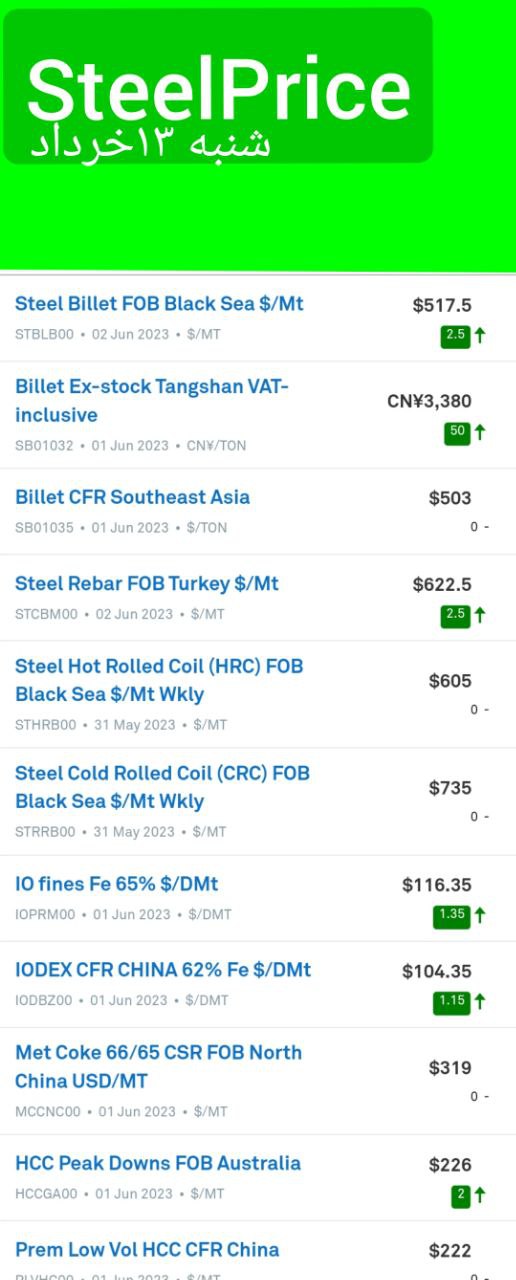Open Steel Billet FOB Black Sea link

click(x=159, y=304)
